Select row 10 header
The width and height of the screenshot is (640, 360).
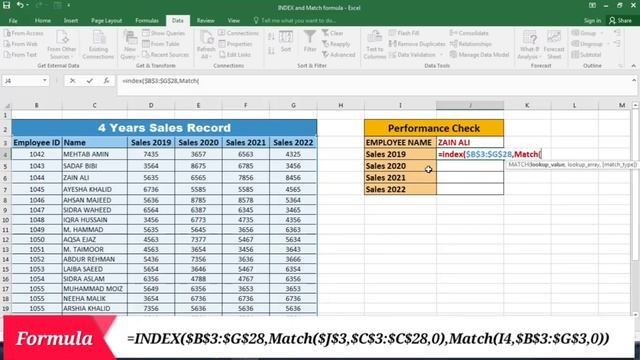click(6, 220)
